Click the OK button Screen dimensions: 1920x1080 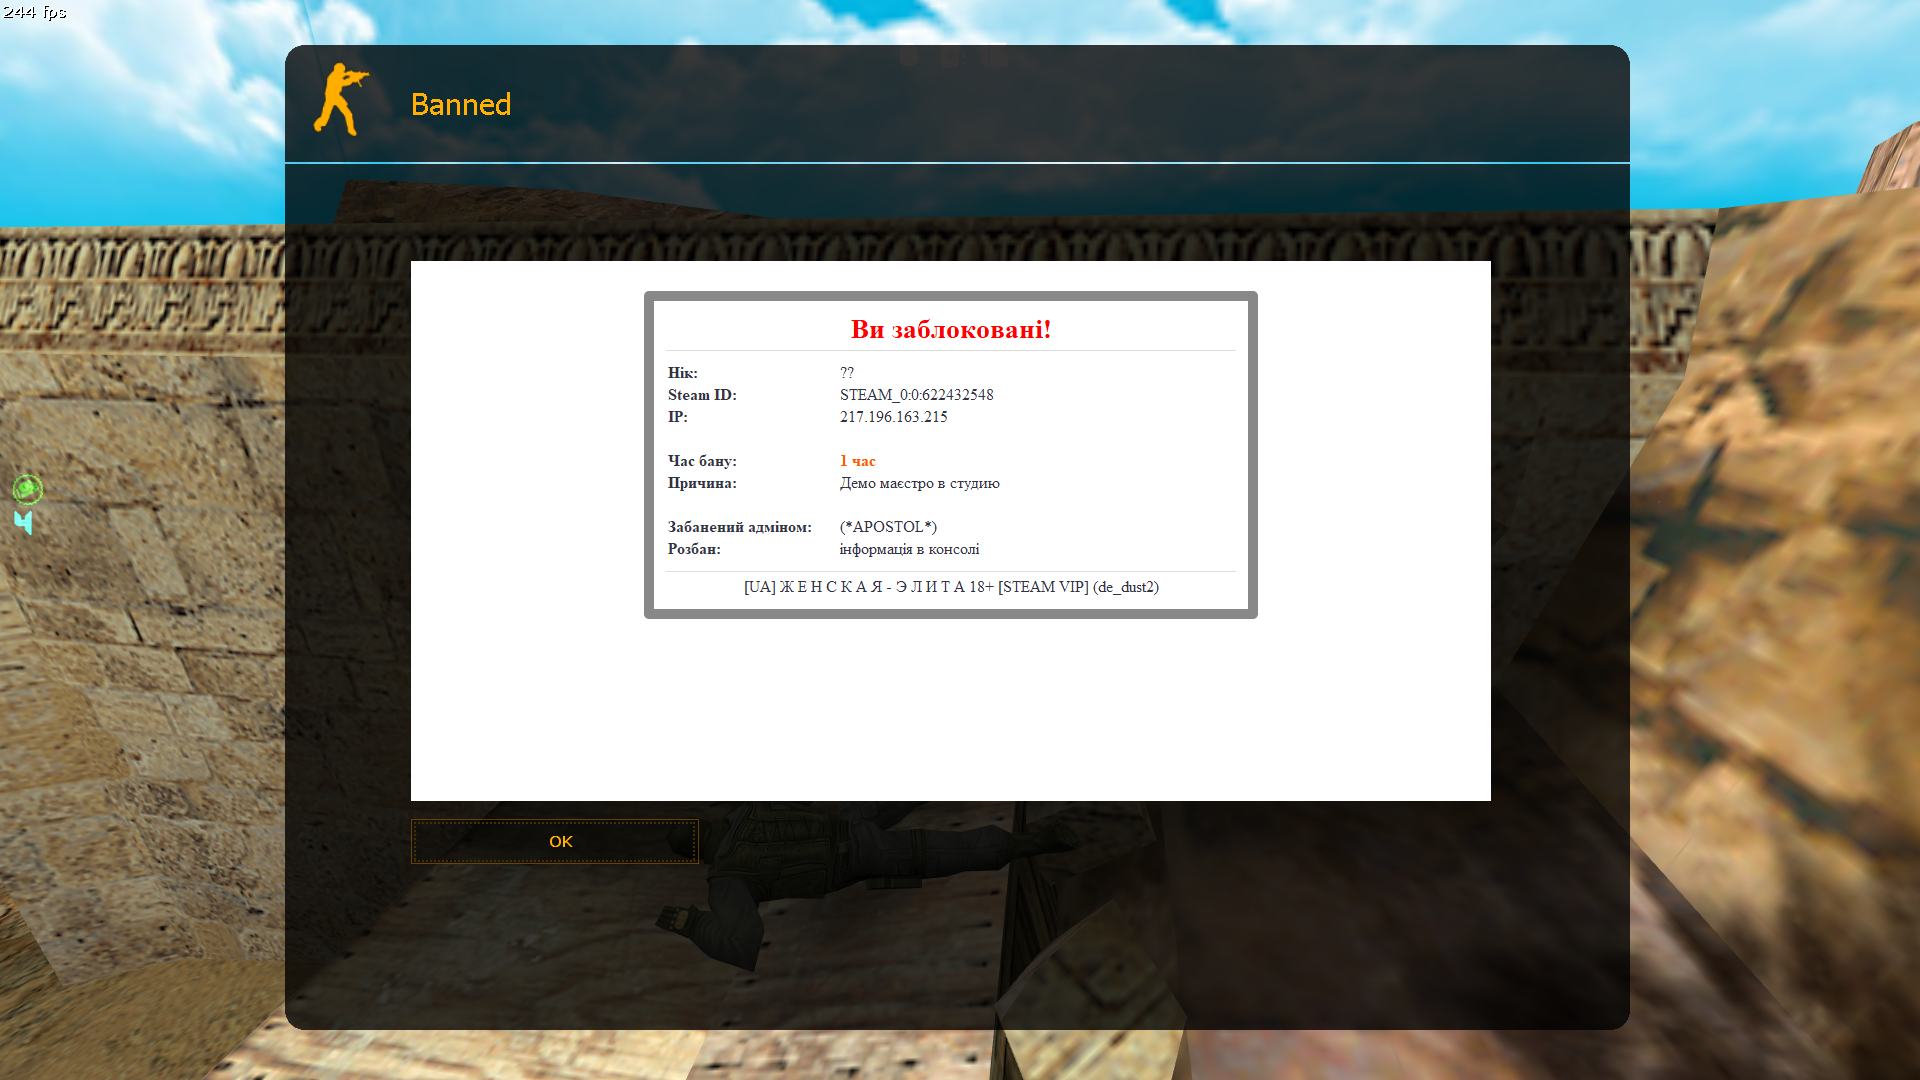(555, 841)
